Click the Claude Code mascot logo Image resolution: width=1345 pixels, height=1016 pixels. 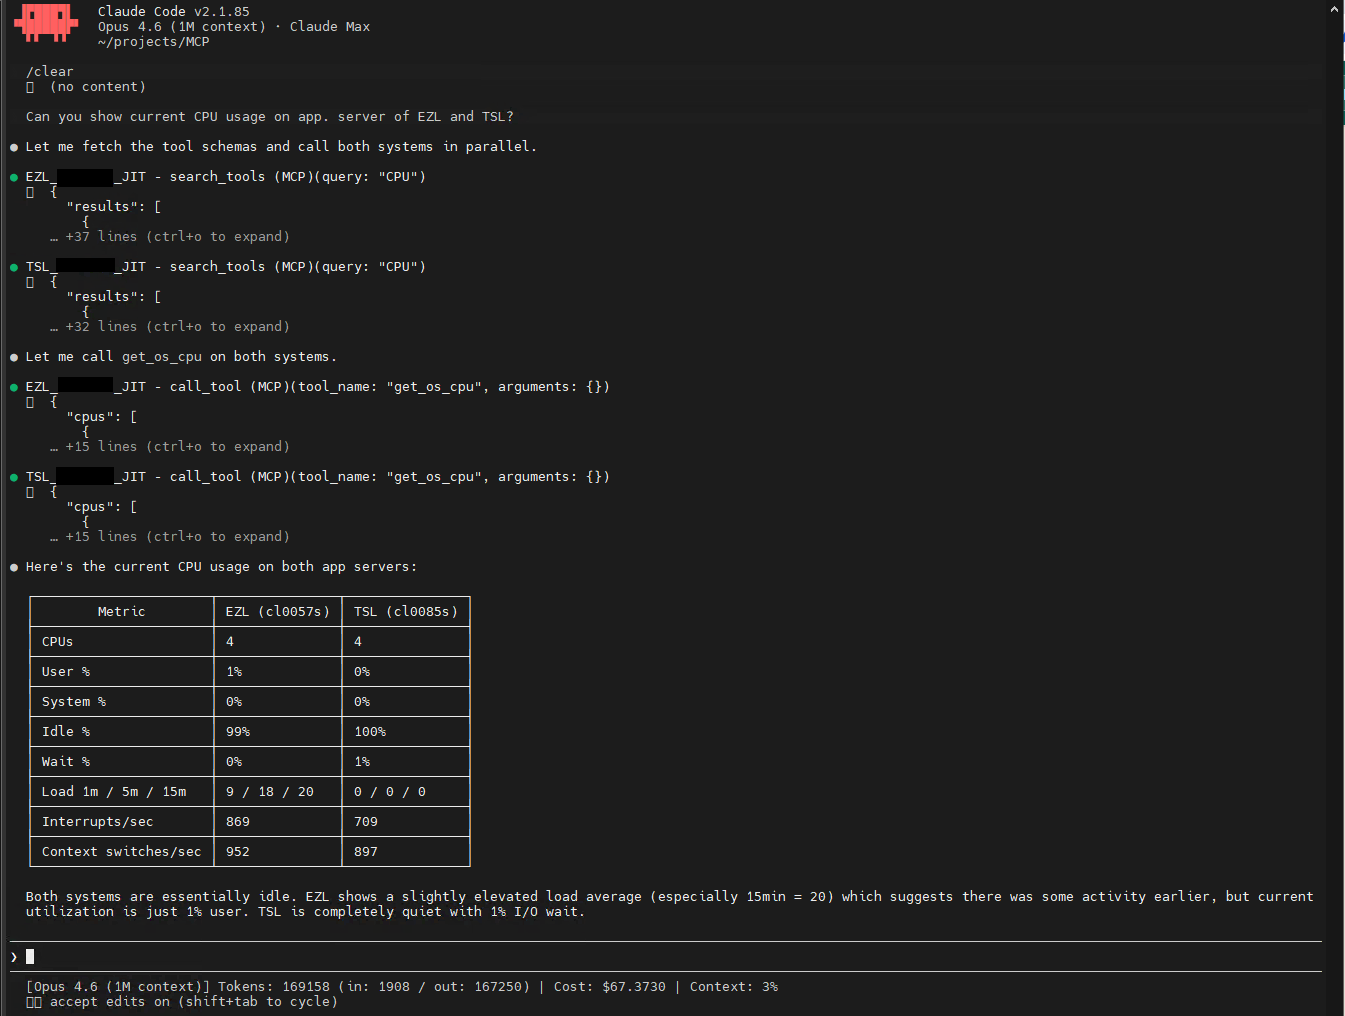(46, 22)
